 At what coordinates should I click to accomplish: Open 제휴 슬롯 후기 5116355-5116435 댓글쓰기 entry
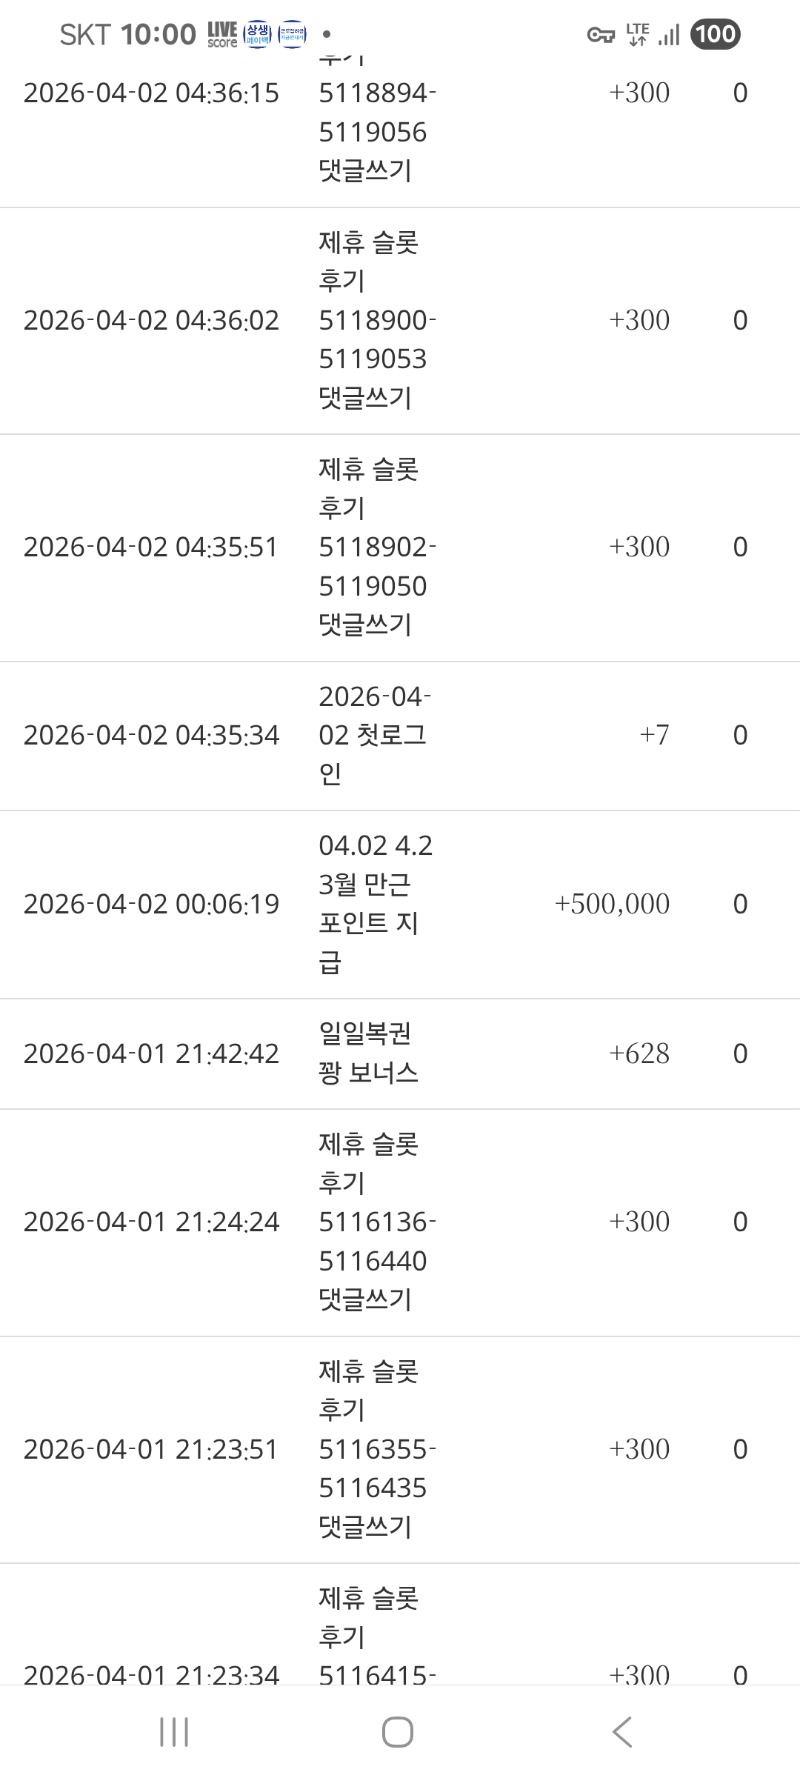pos(377,1449)
